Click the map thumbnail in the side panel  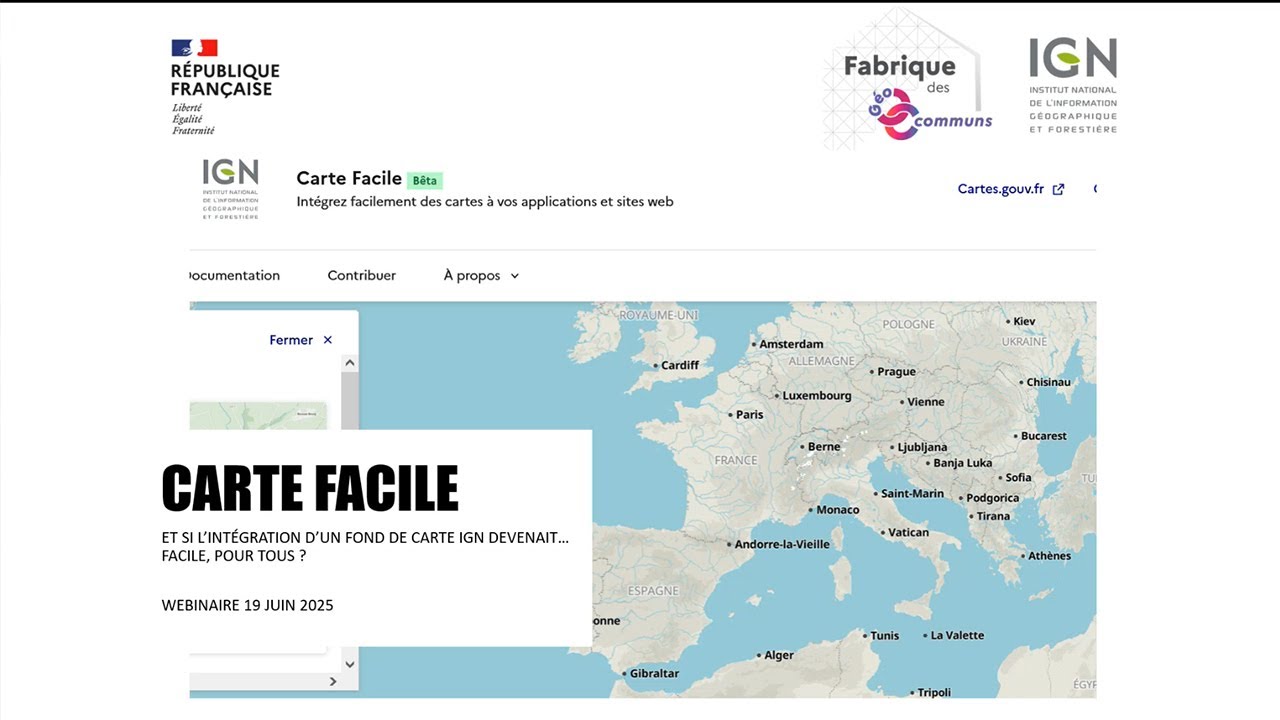coord(258,416)
